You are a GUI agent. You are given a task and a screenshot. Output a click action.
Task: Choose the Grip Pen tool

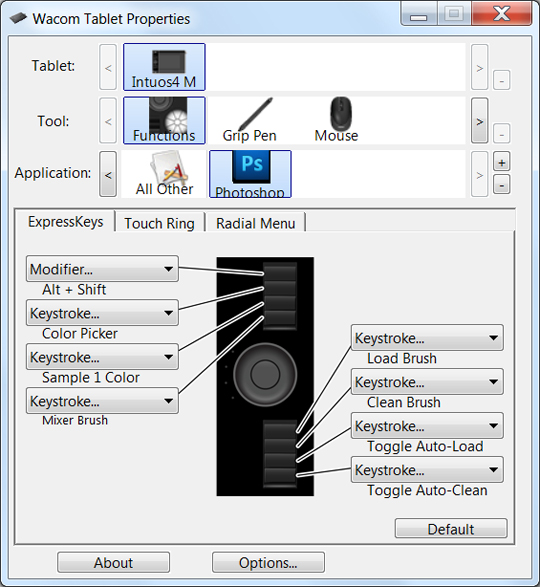pos(250,120)
